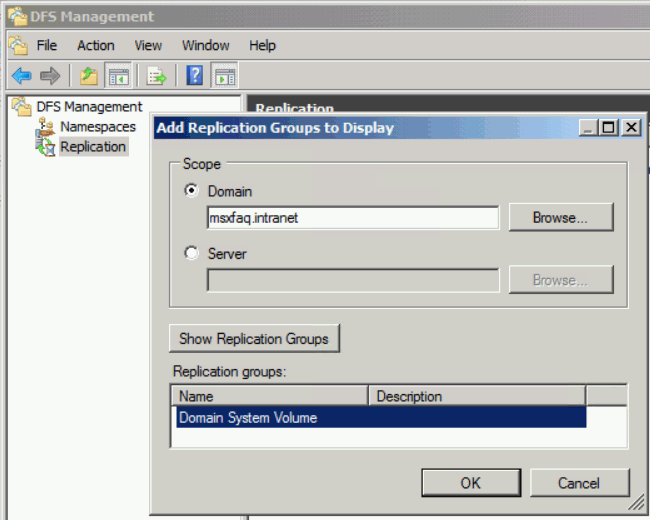Click Browse next to the domain field

pyautogui.click(x=560, y=217)
